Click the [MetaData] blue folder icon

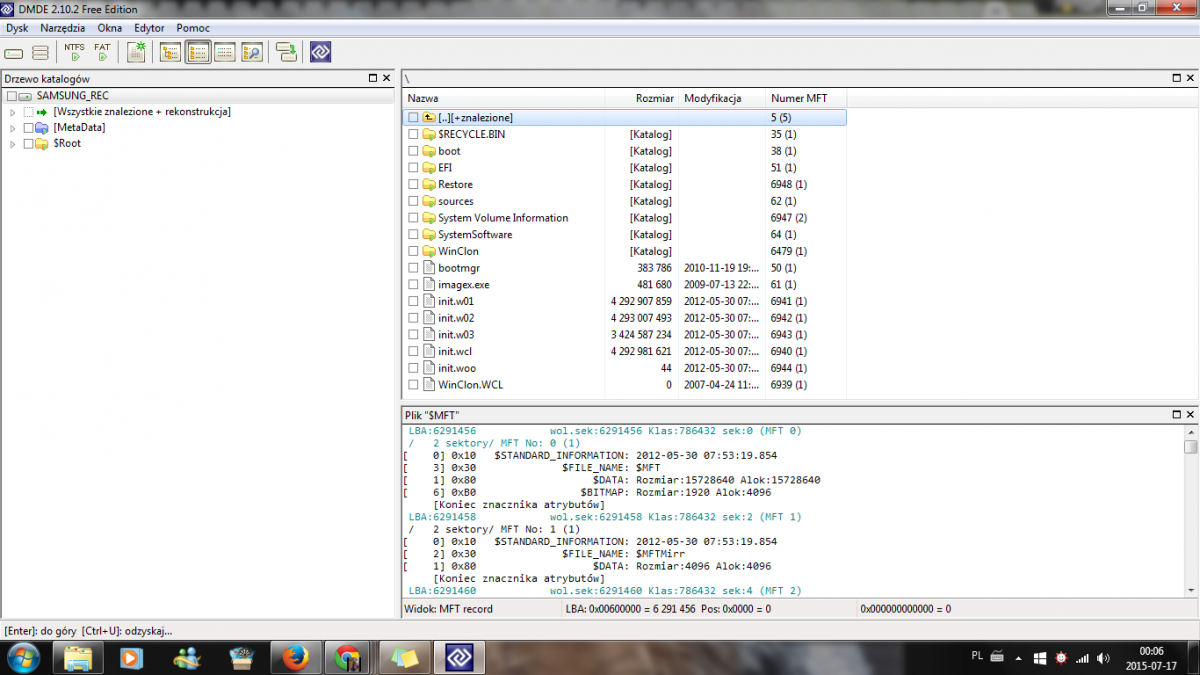pyautogui.click(x=42, y=128)
